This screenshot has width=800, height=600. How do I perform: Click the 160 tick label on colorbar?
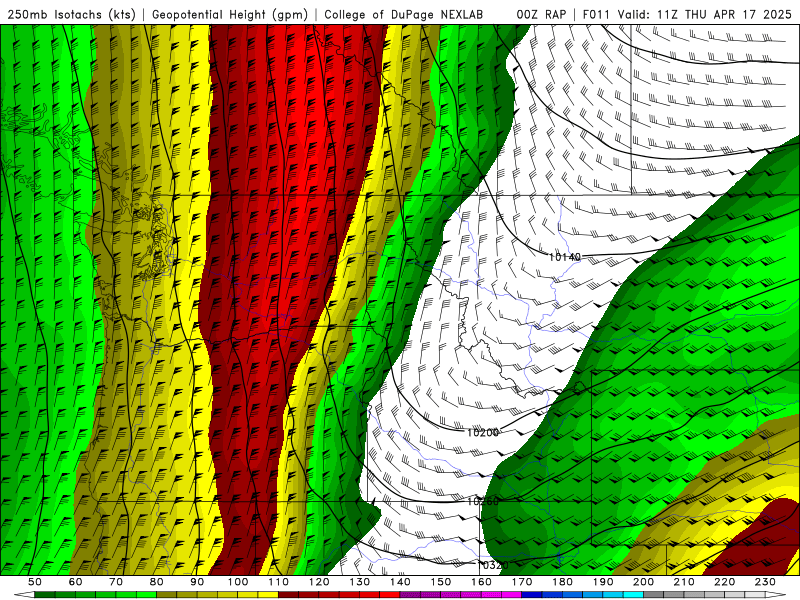482,582
